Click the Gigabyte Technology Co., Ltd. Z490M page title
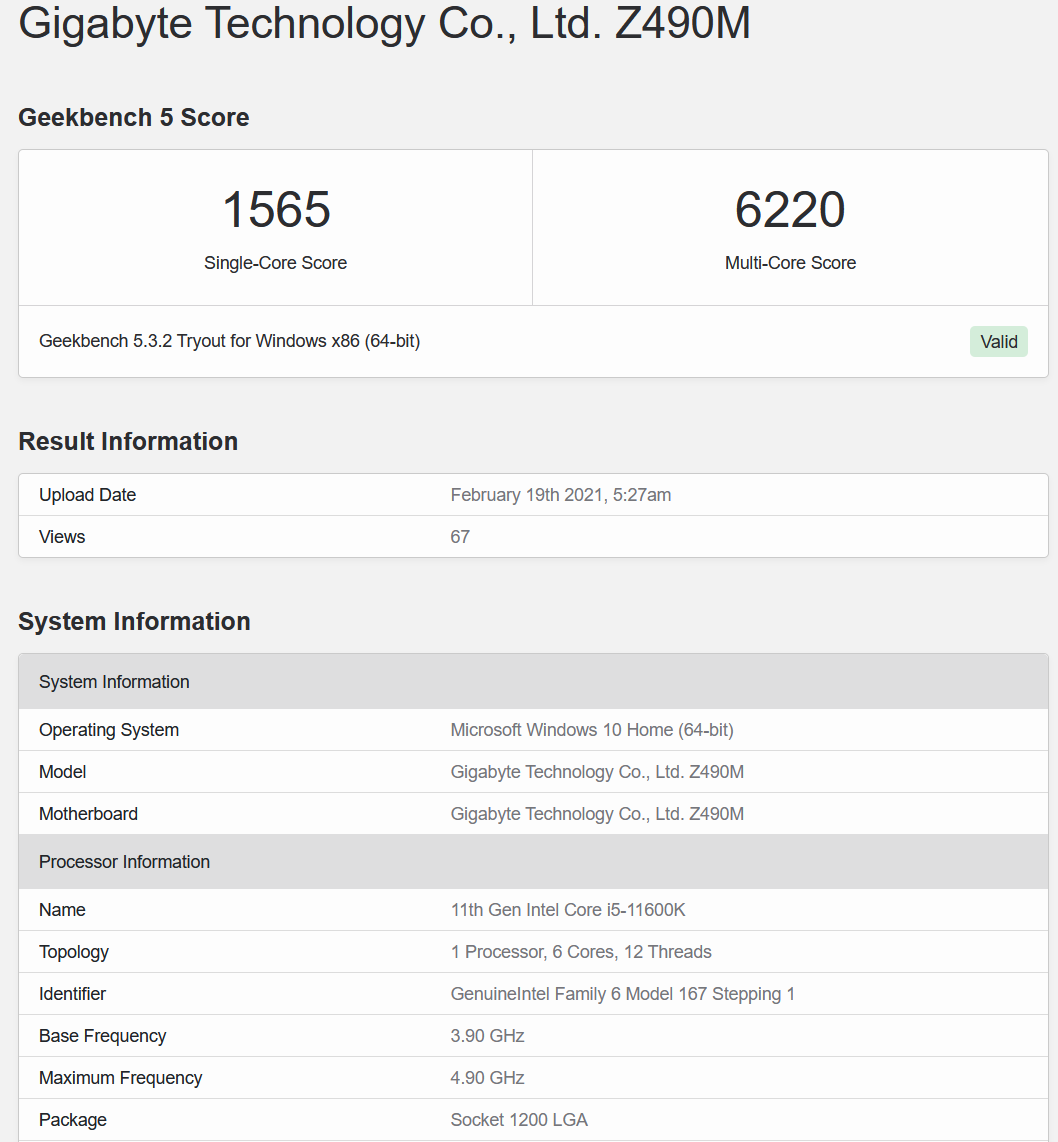 384,23
